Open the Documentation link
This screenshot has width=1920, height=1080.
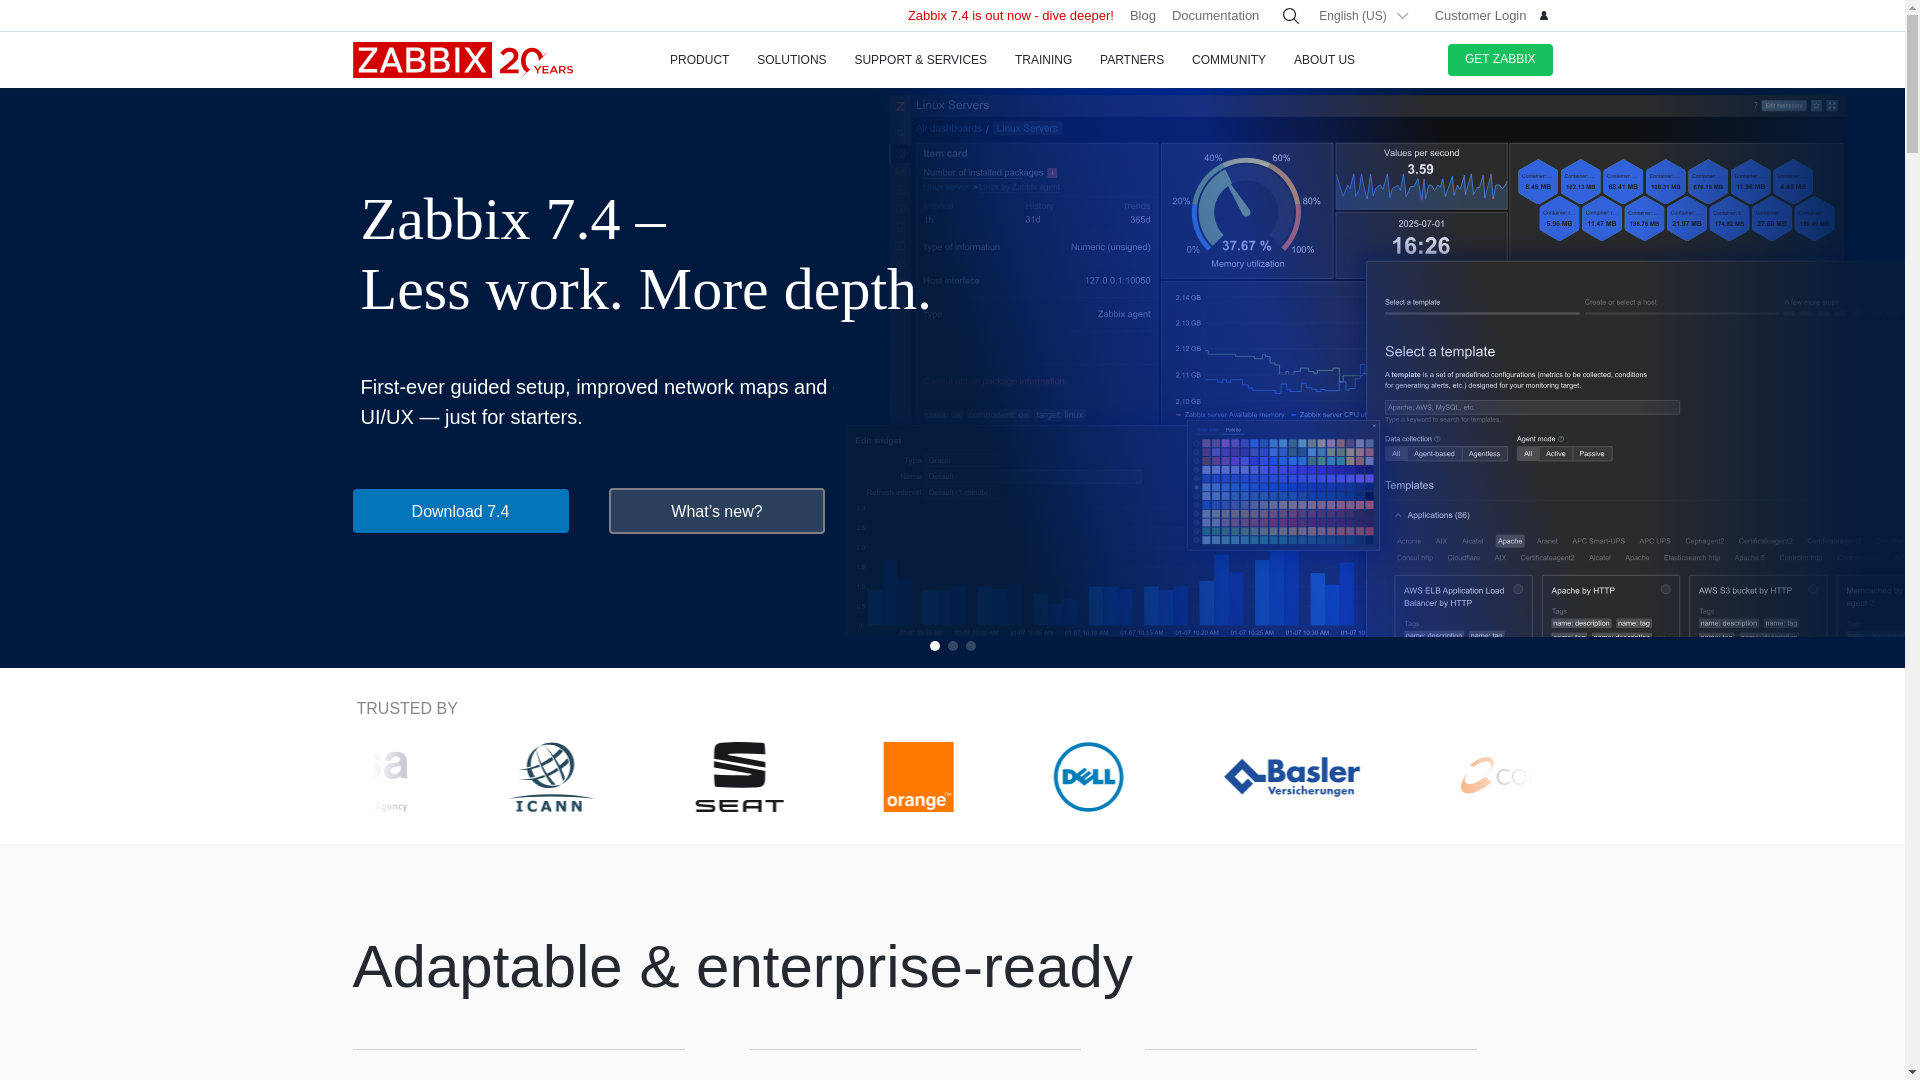1215,16
